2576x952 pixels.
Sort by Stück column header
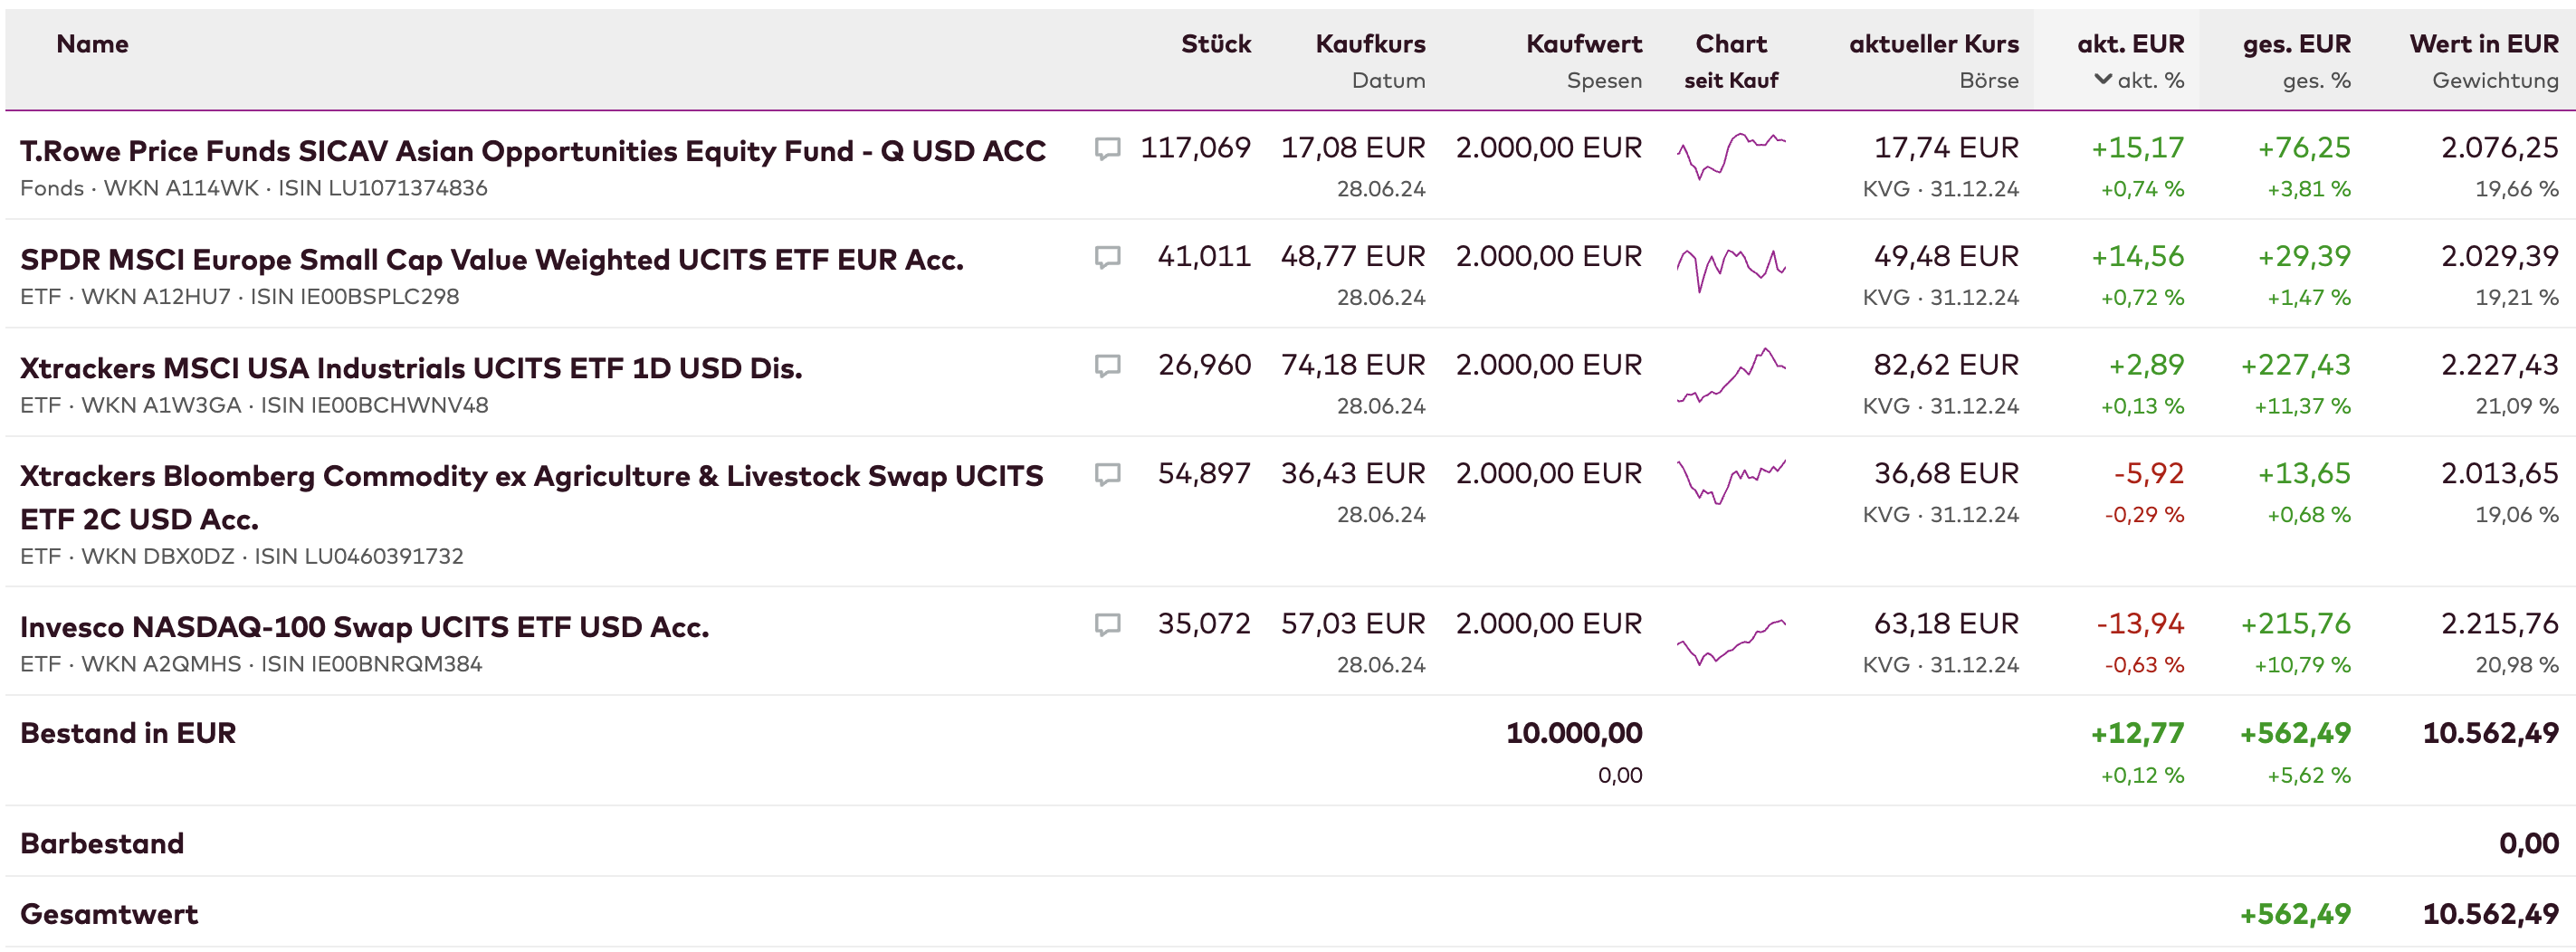click(x=1215, y=44)
